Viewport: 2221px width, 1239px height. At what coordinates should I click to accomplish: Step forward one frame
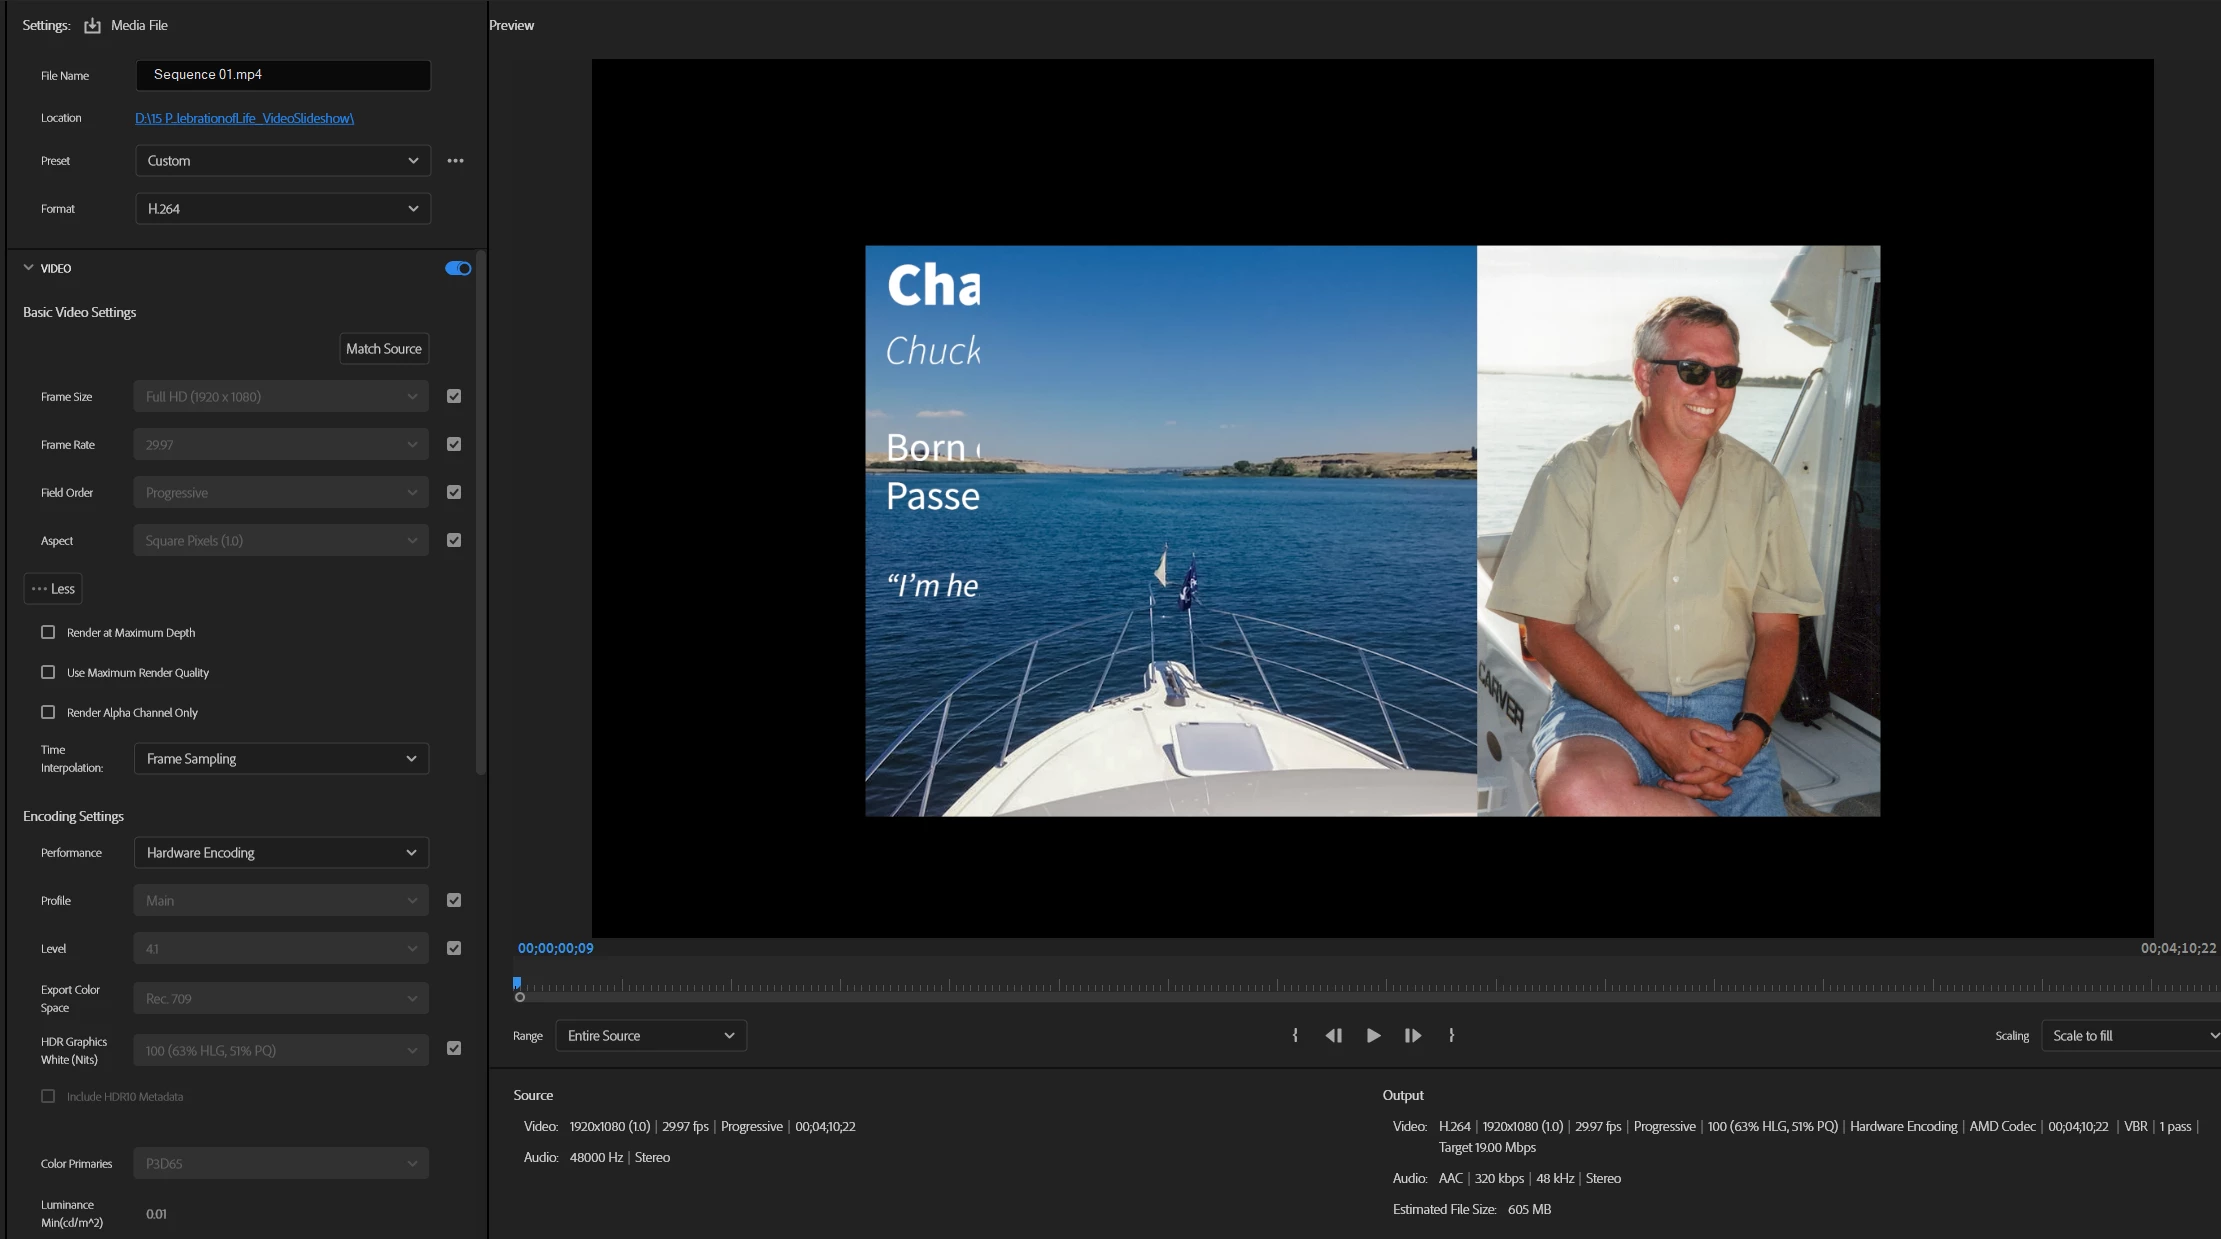[1412, 1035]
